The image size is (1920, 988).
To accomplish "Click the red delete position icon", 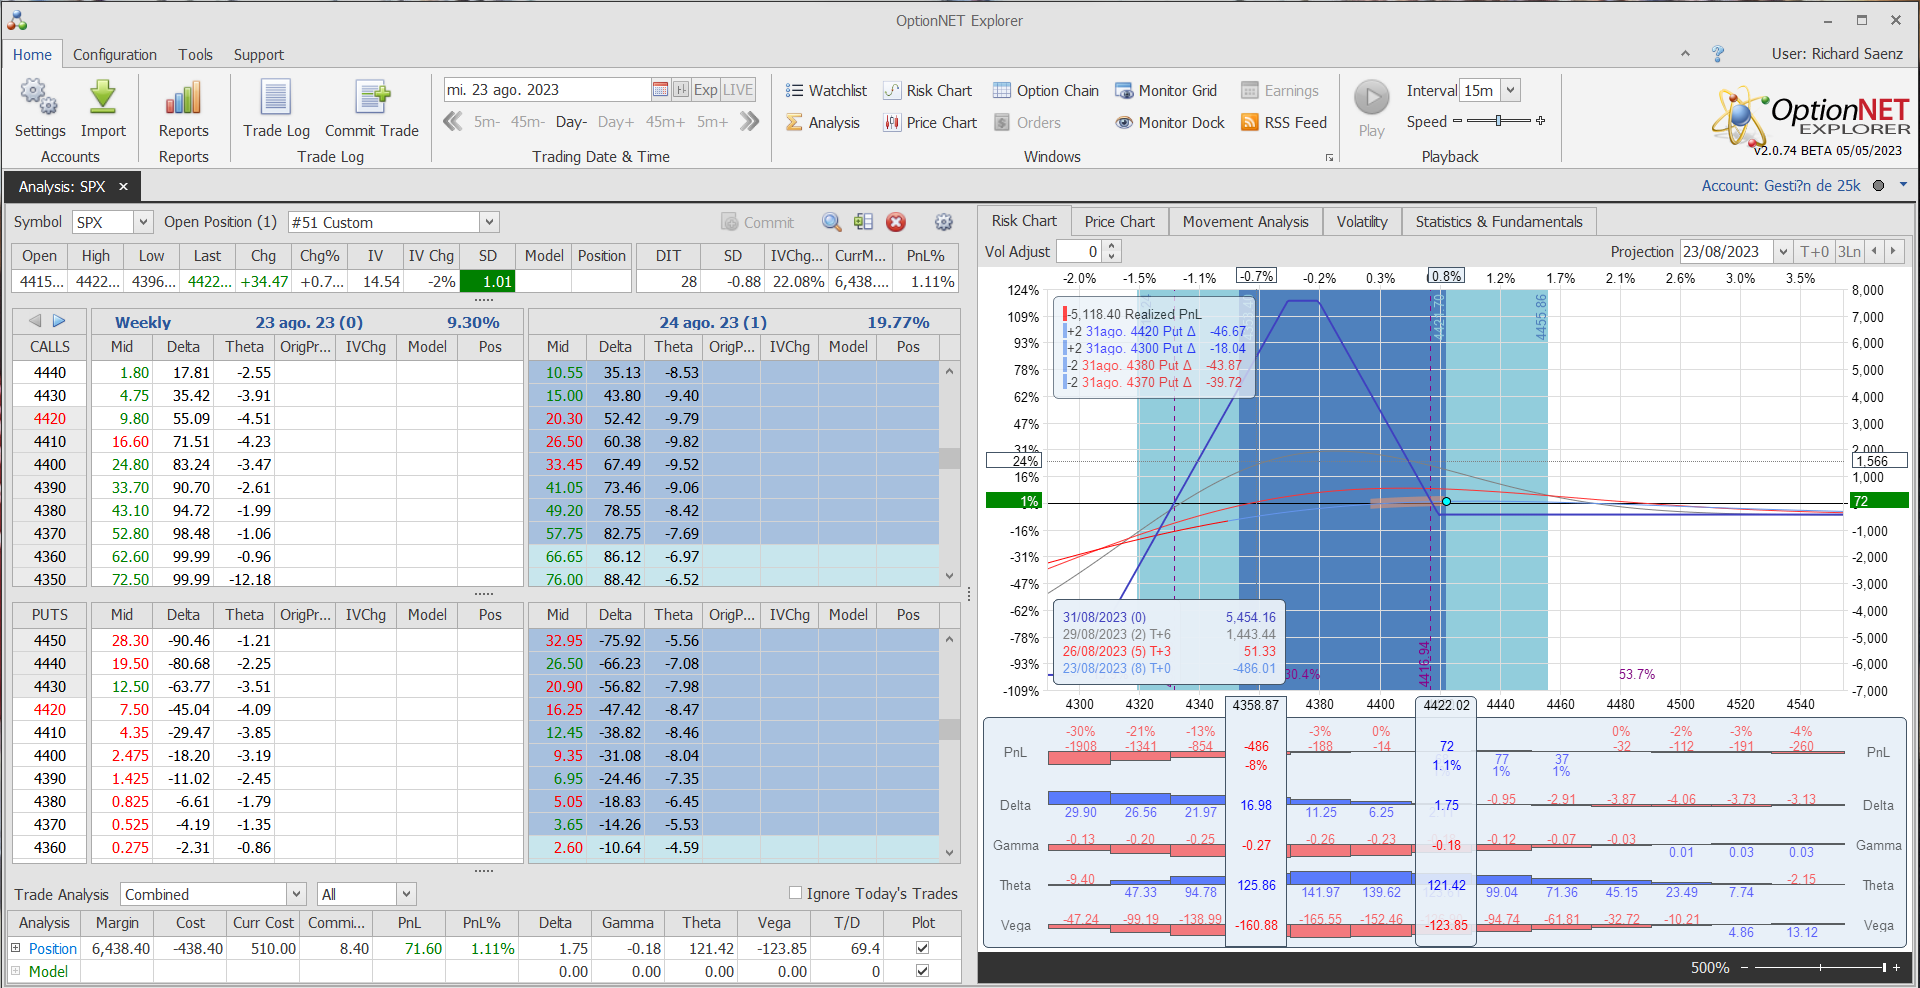I will click(896, 222).
